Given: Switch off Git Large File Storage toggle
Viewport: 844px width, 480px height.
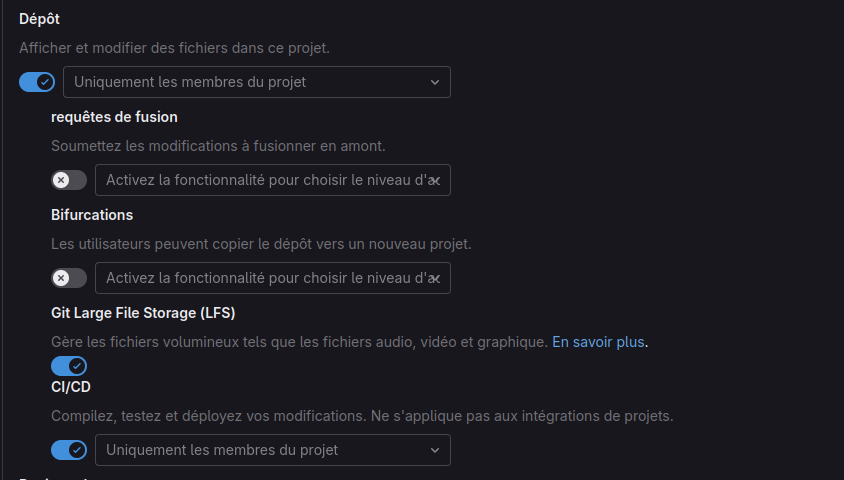Looking at the screenshot, I should (69, 366).
